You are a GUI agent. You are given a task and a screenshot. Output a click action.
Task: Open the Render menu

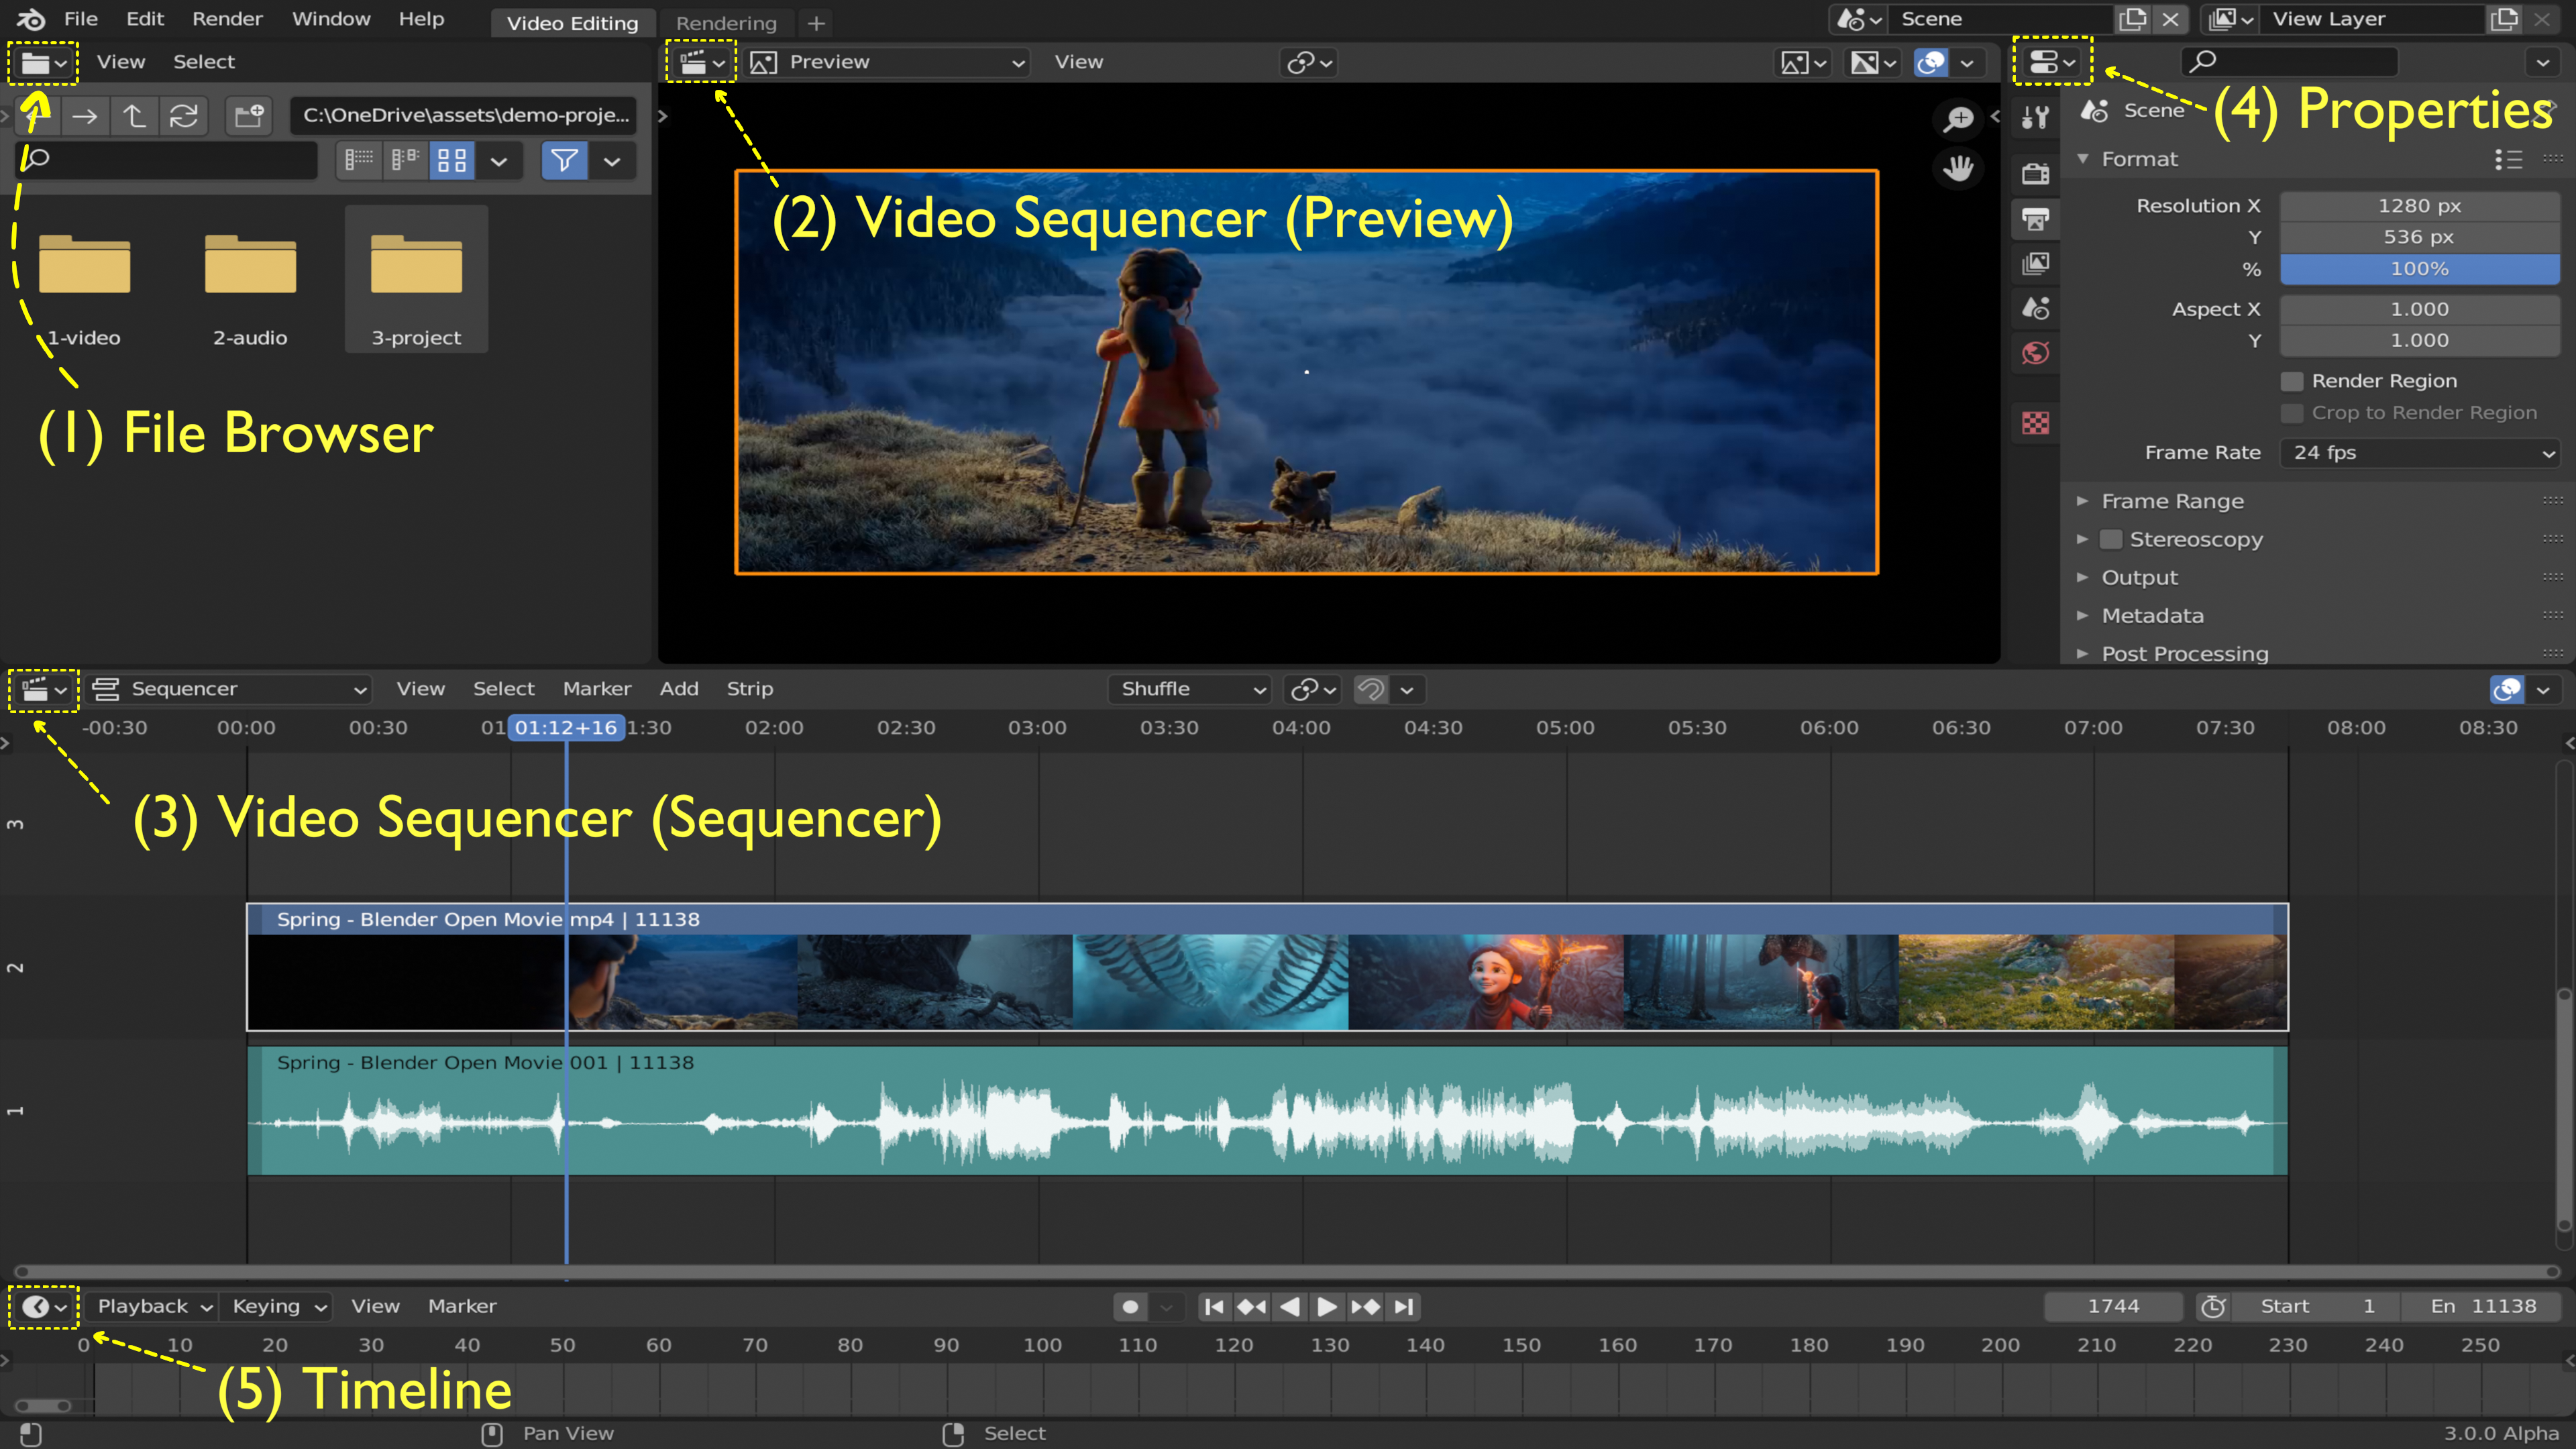click(x=227, y=19)
